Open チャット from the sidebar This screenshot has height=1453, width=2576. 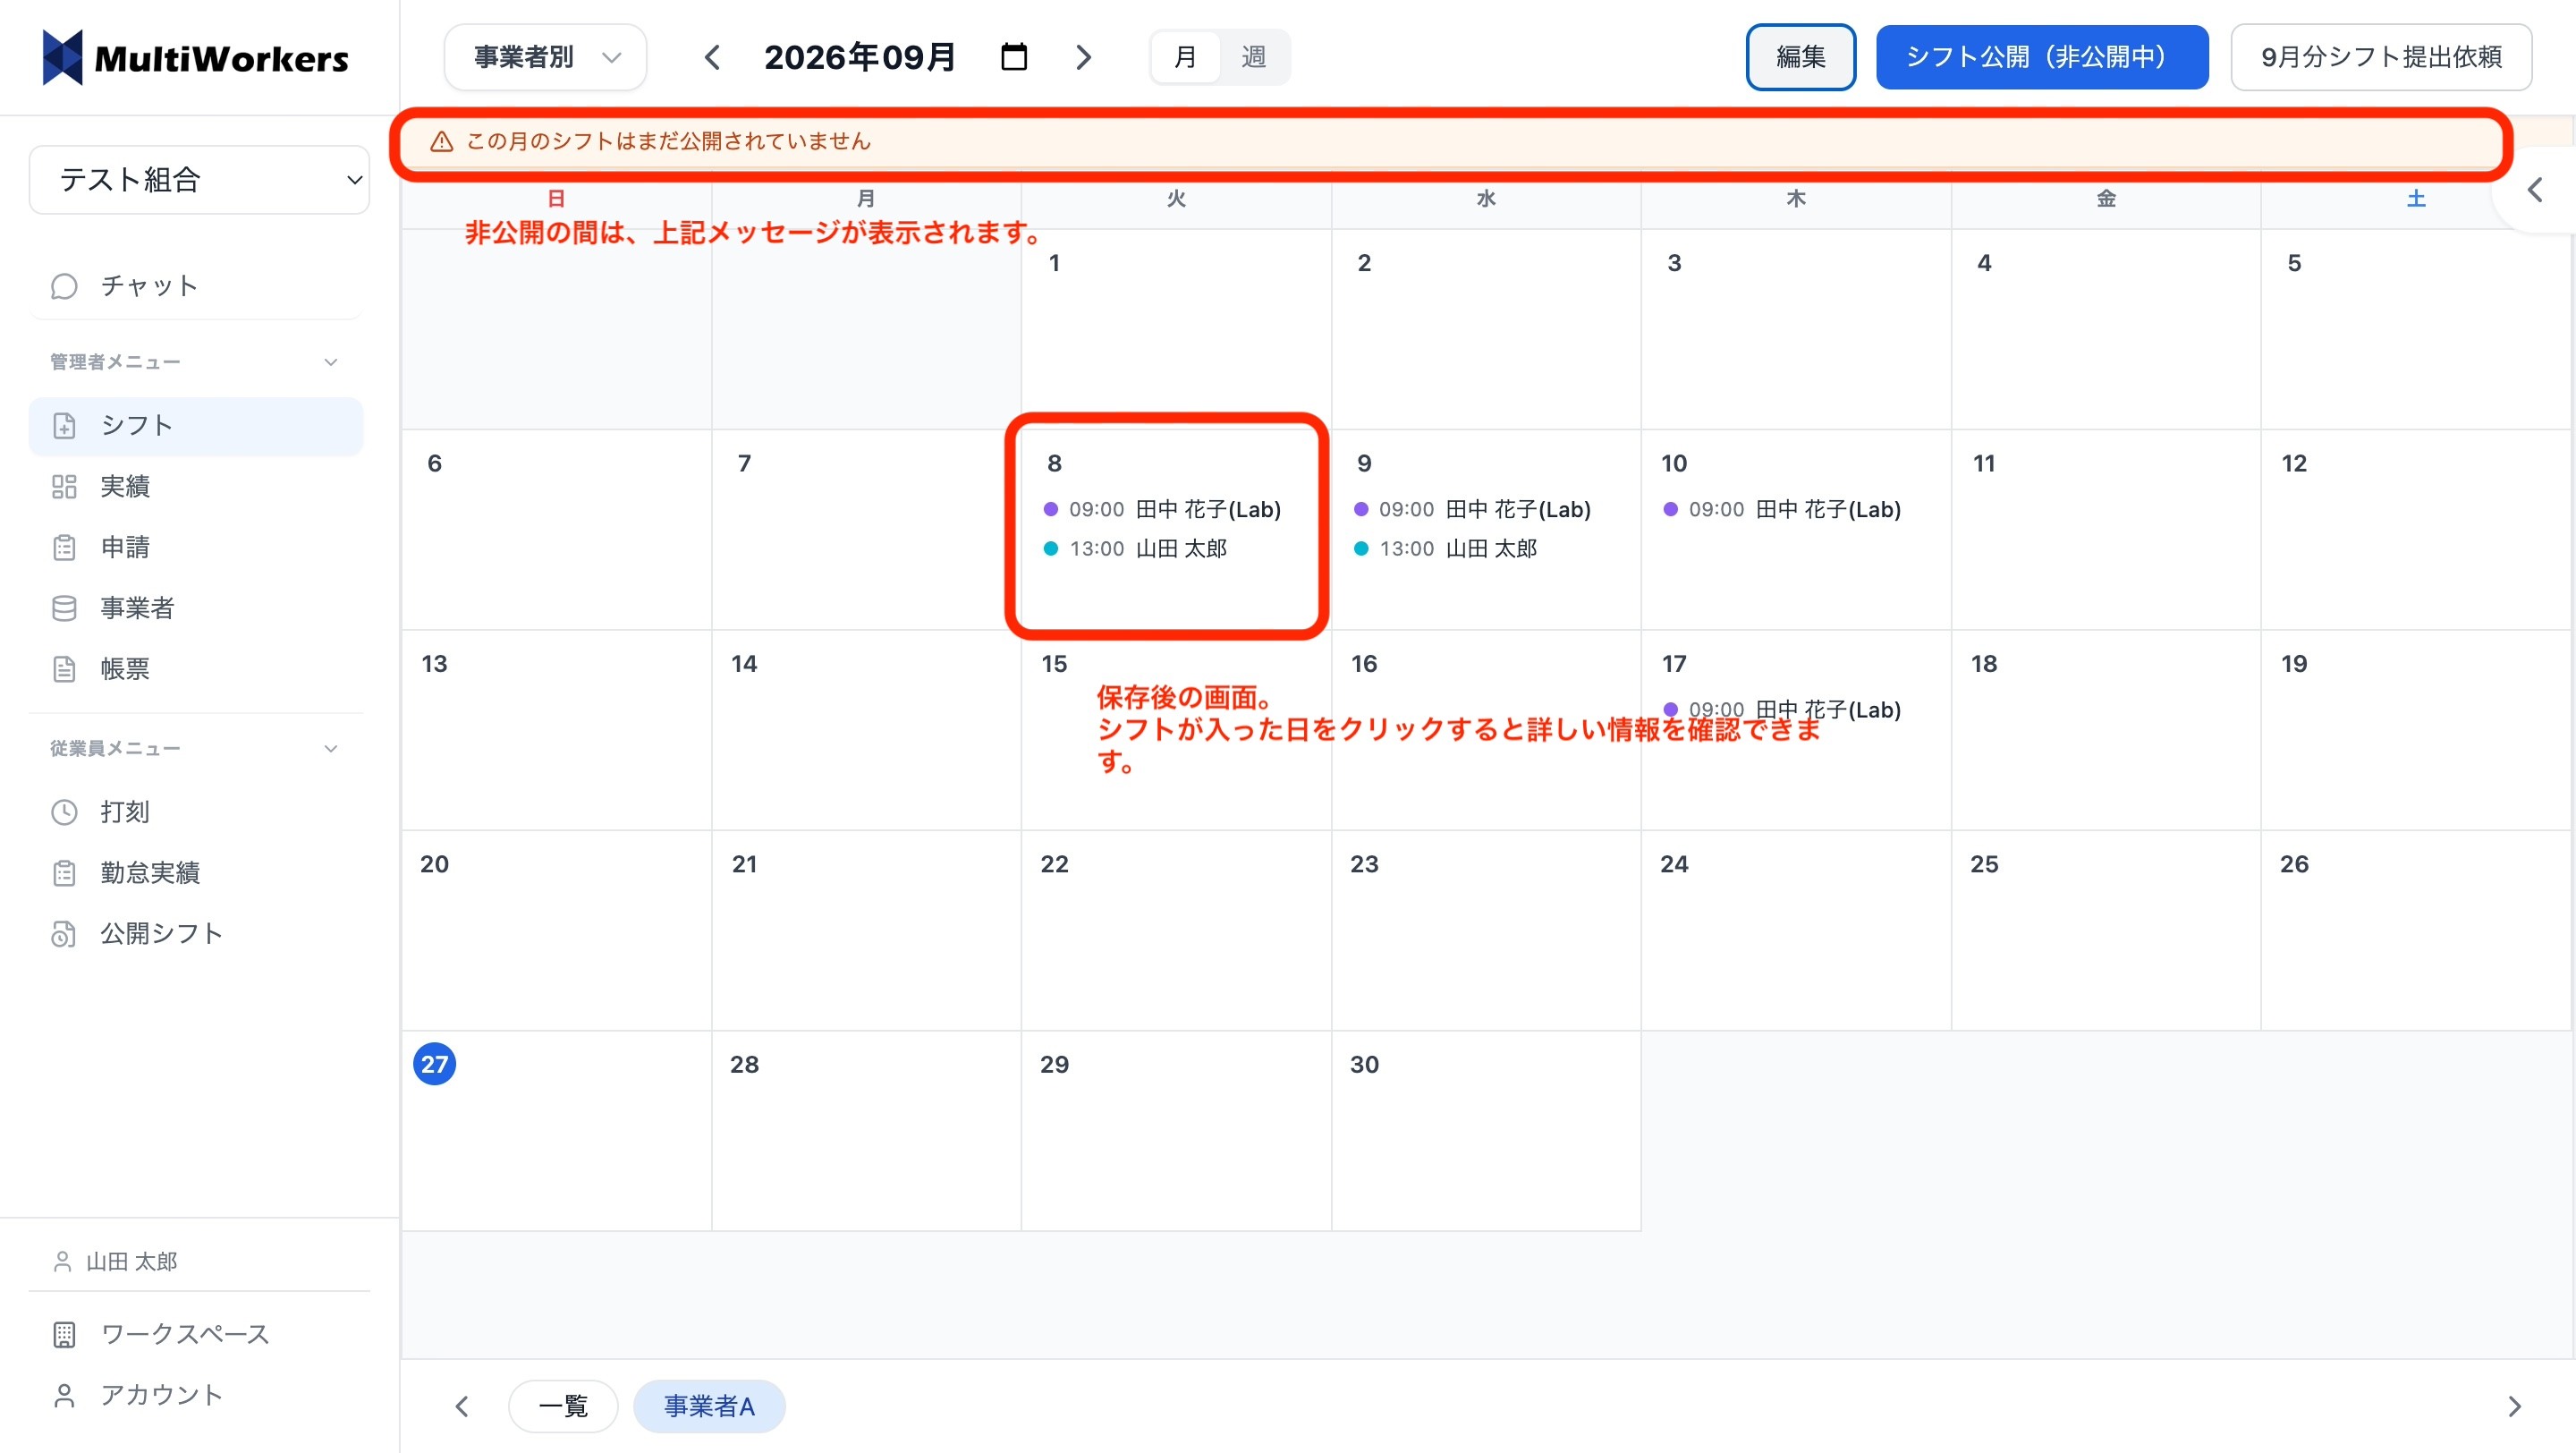[x=196, y=286]
